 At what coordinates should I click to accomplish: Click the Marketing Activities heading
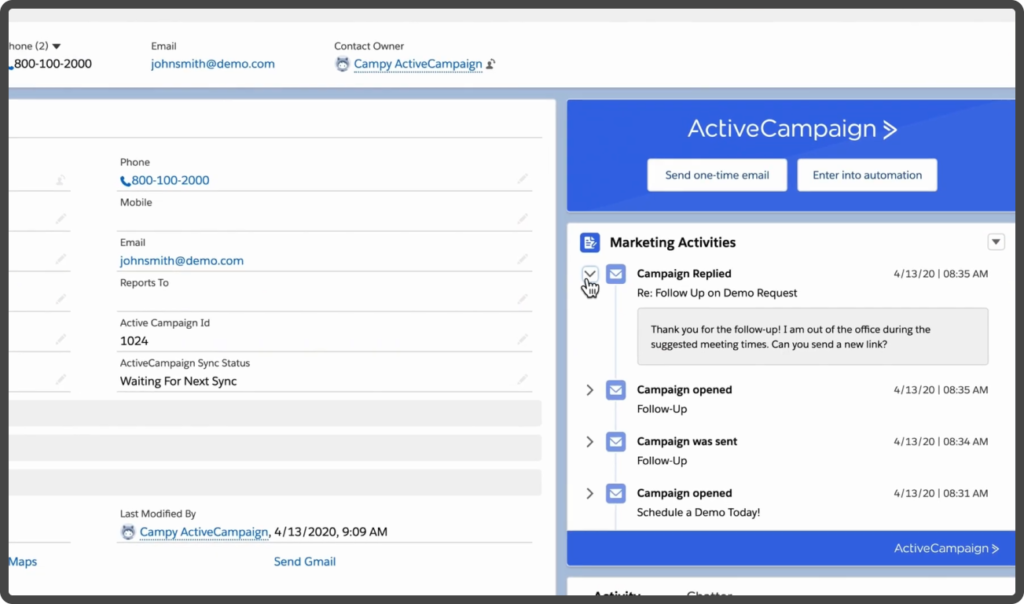point(673,242)
